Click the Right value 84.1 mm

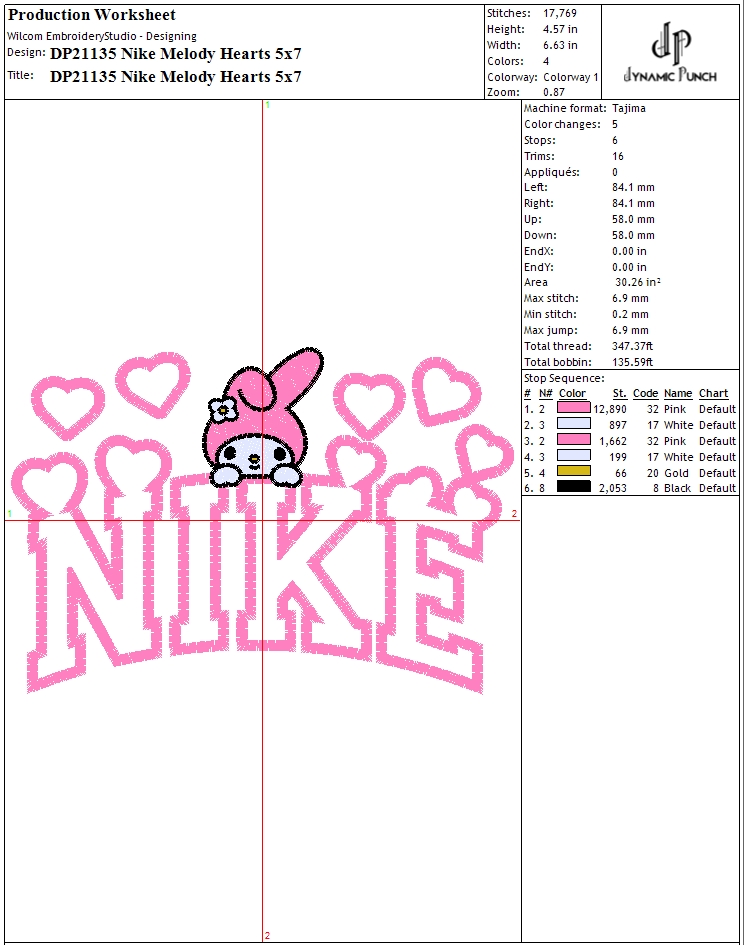633,204
